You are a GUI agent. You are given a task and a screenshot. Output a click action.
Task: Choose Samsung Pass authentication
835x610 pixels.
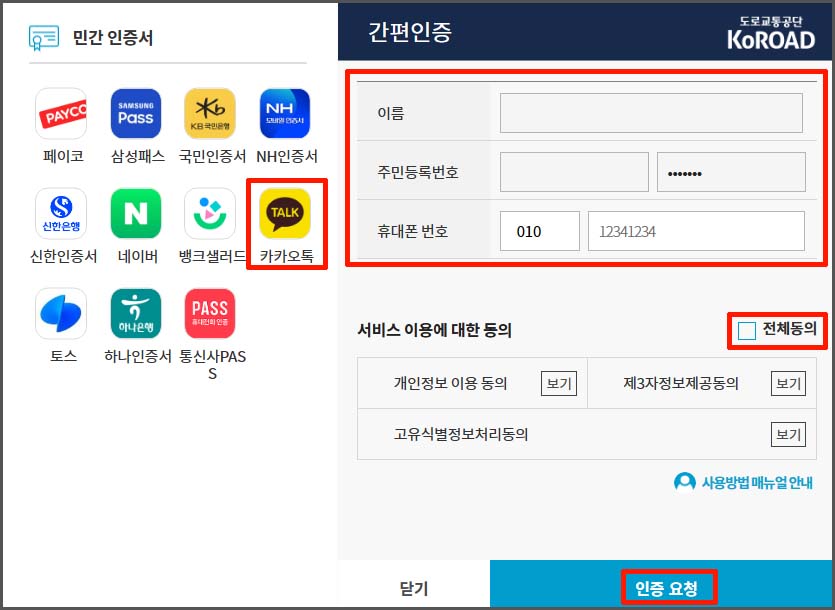(x=136, y=113)
